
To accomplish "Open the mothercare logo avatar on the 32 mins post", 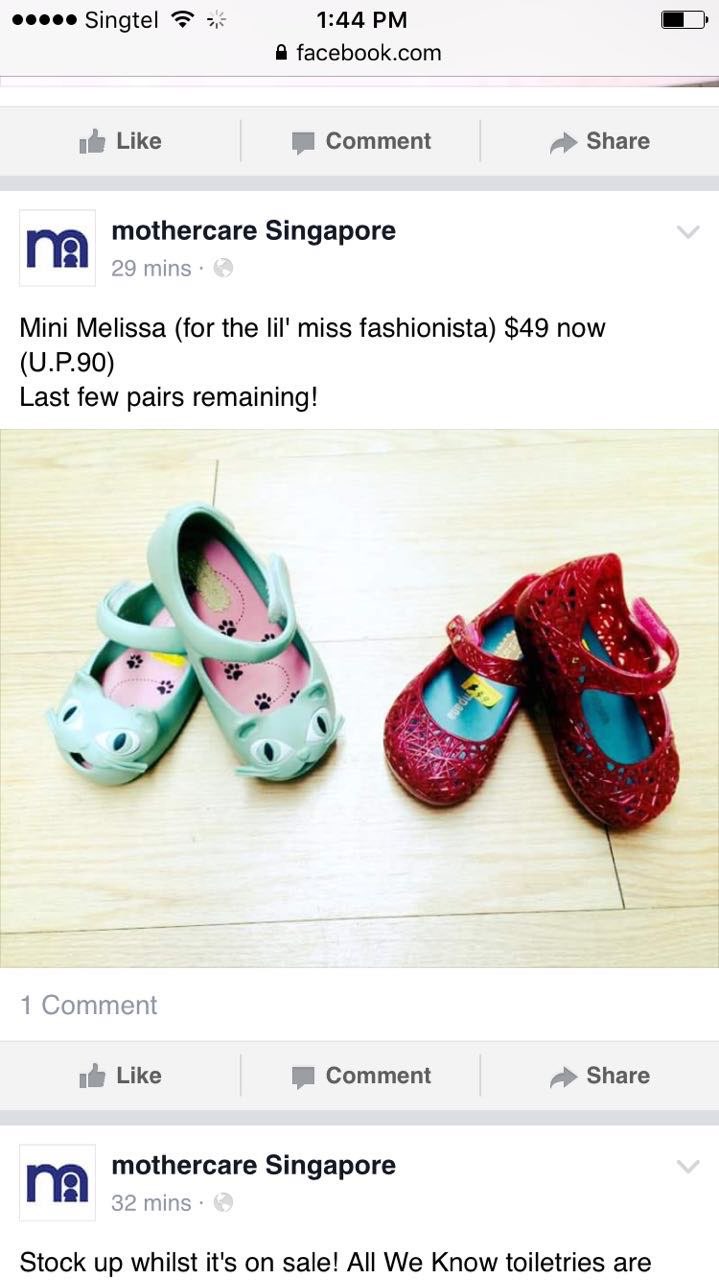I will 57,1182.
